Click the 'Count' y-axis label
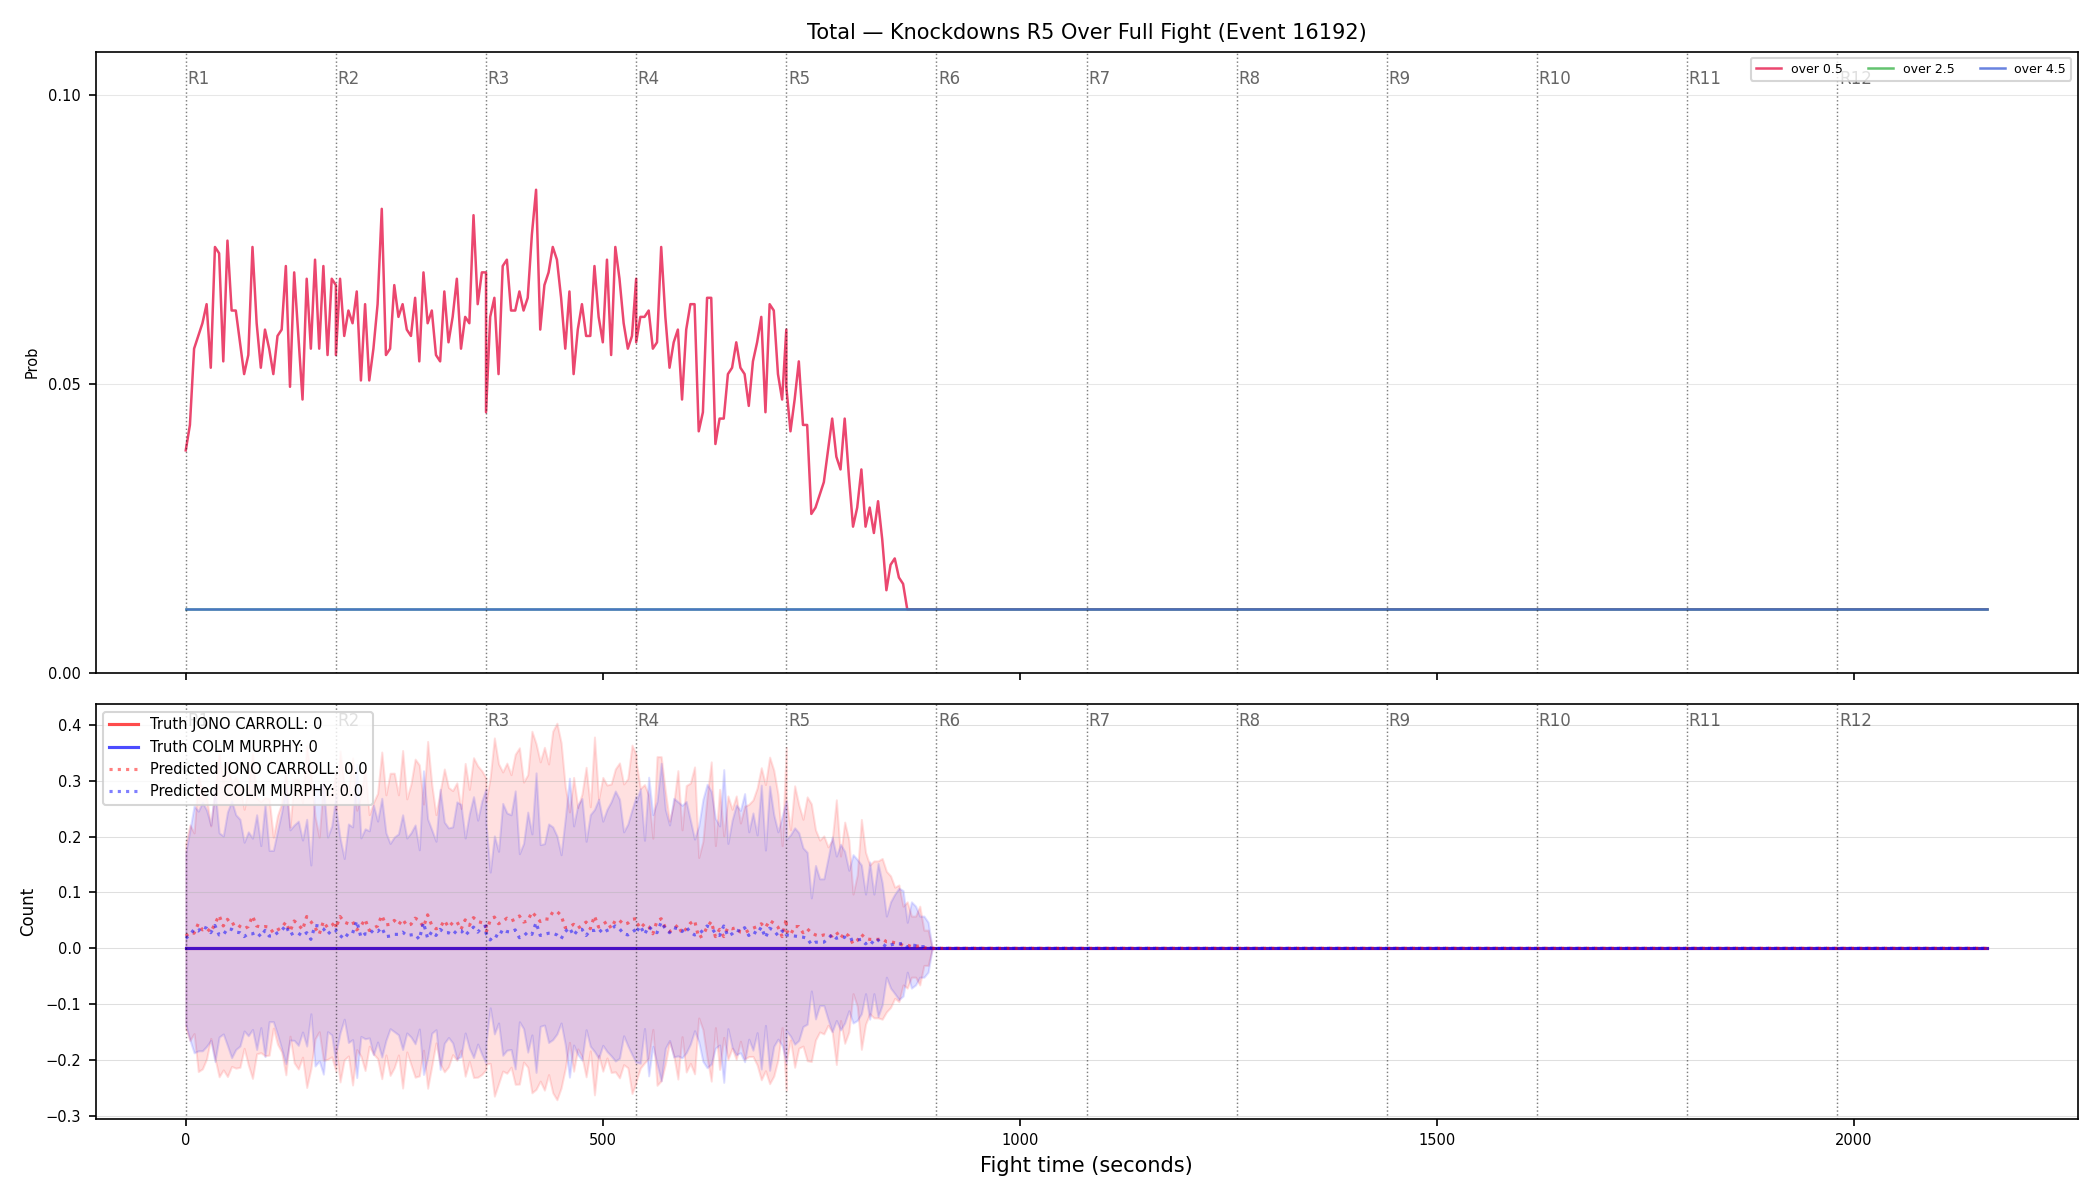The height and width of the screenshot is (1200, 2100). [27, 912]
